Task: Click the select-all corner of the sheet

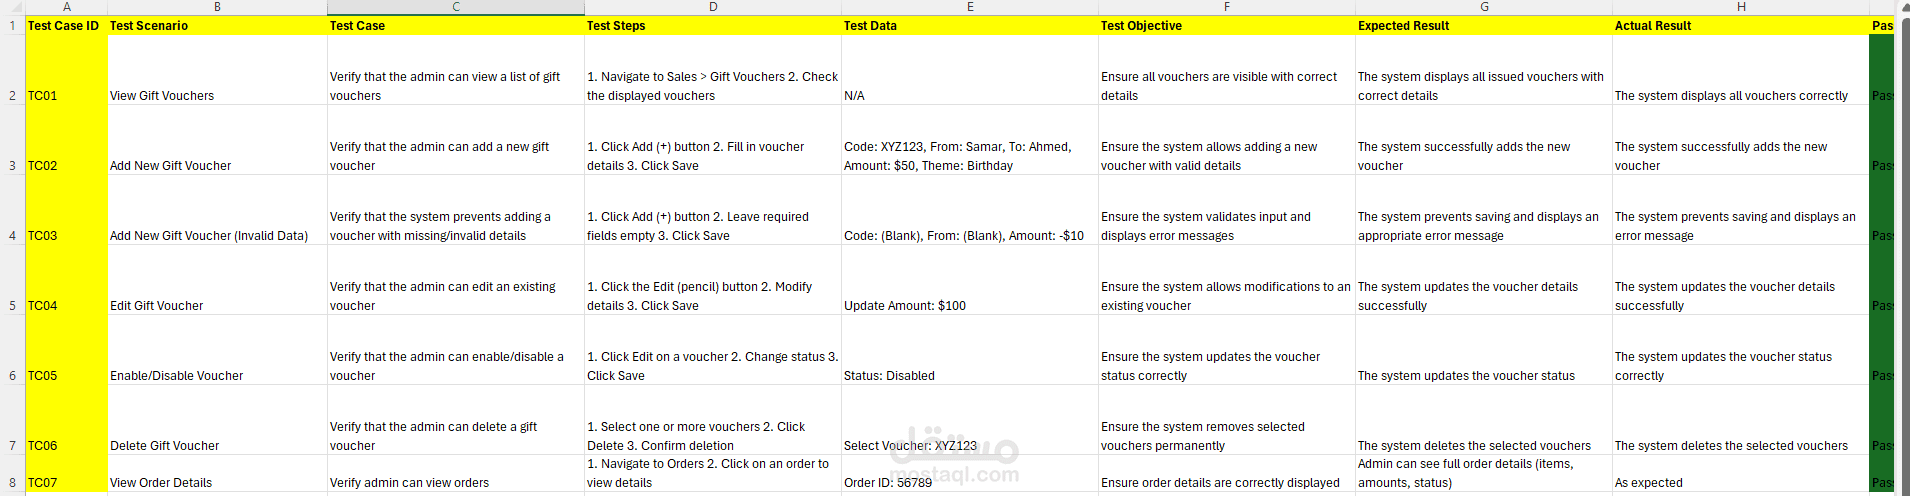Action: coord(12,7)
